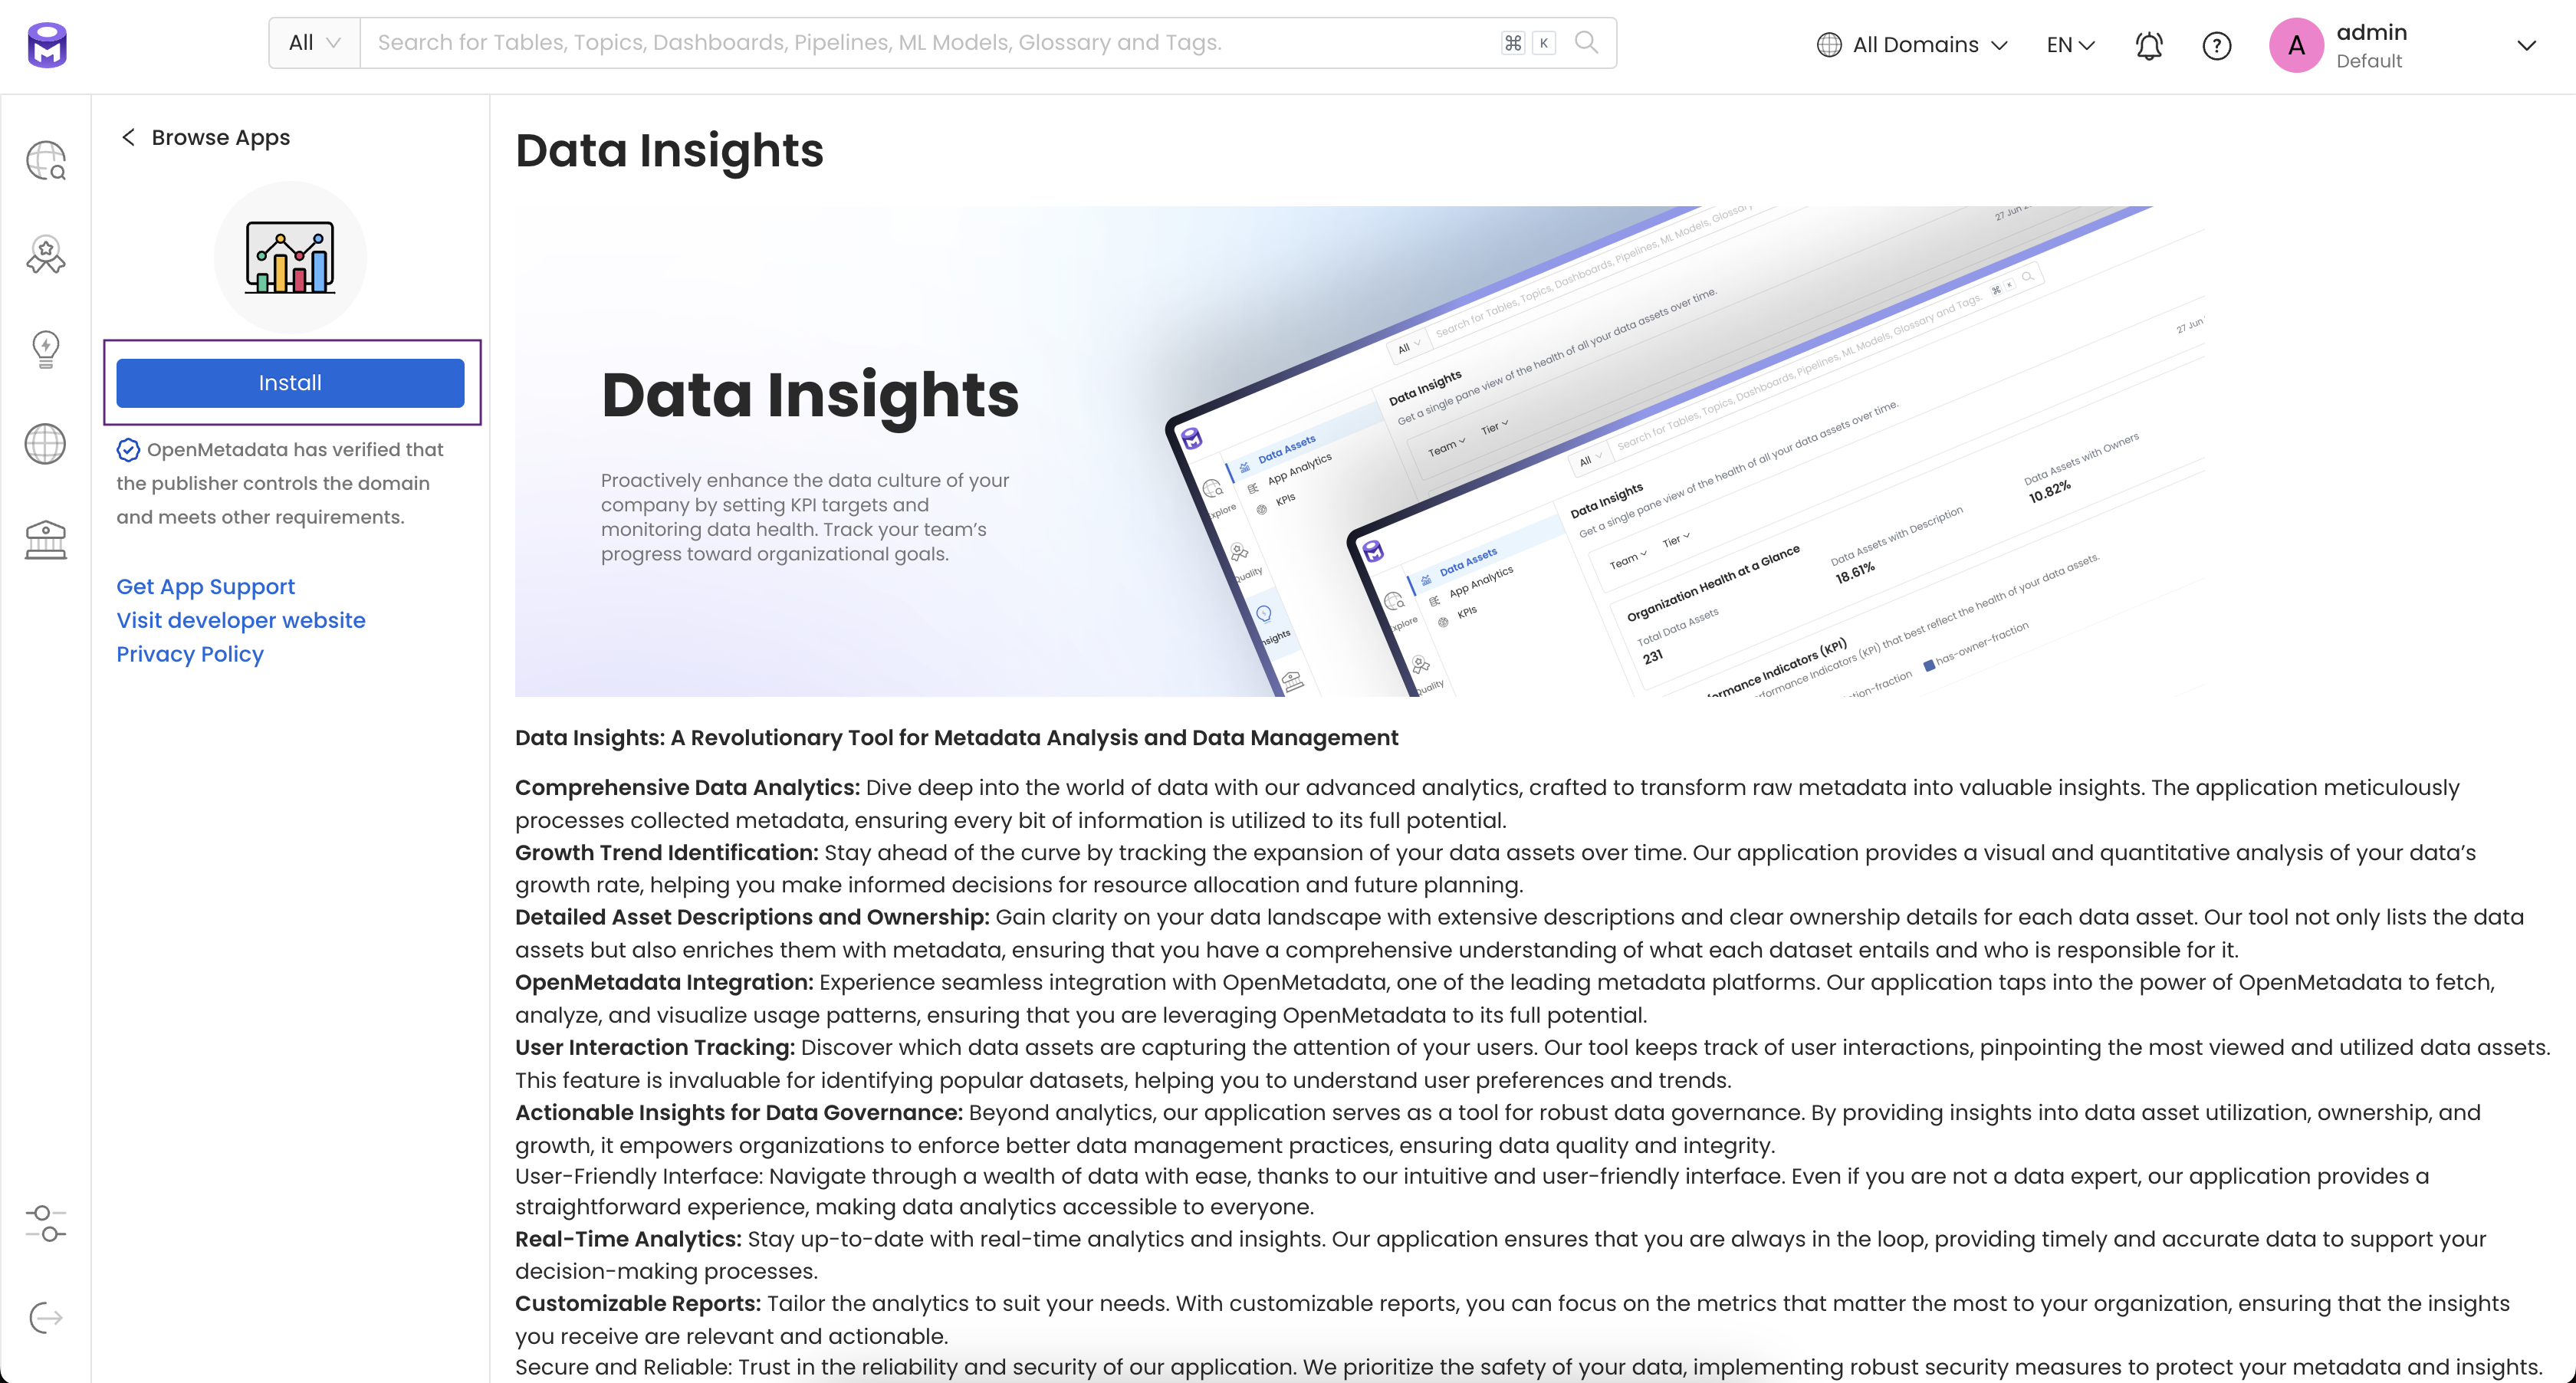Click the Globe/domains sidebar icon

46,445
